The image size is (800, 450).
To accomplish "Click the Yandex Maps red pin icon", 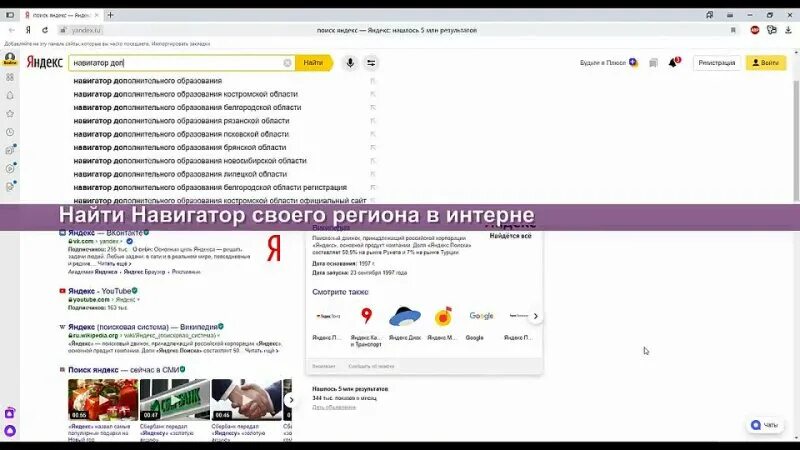I will coord(366,316).
